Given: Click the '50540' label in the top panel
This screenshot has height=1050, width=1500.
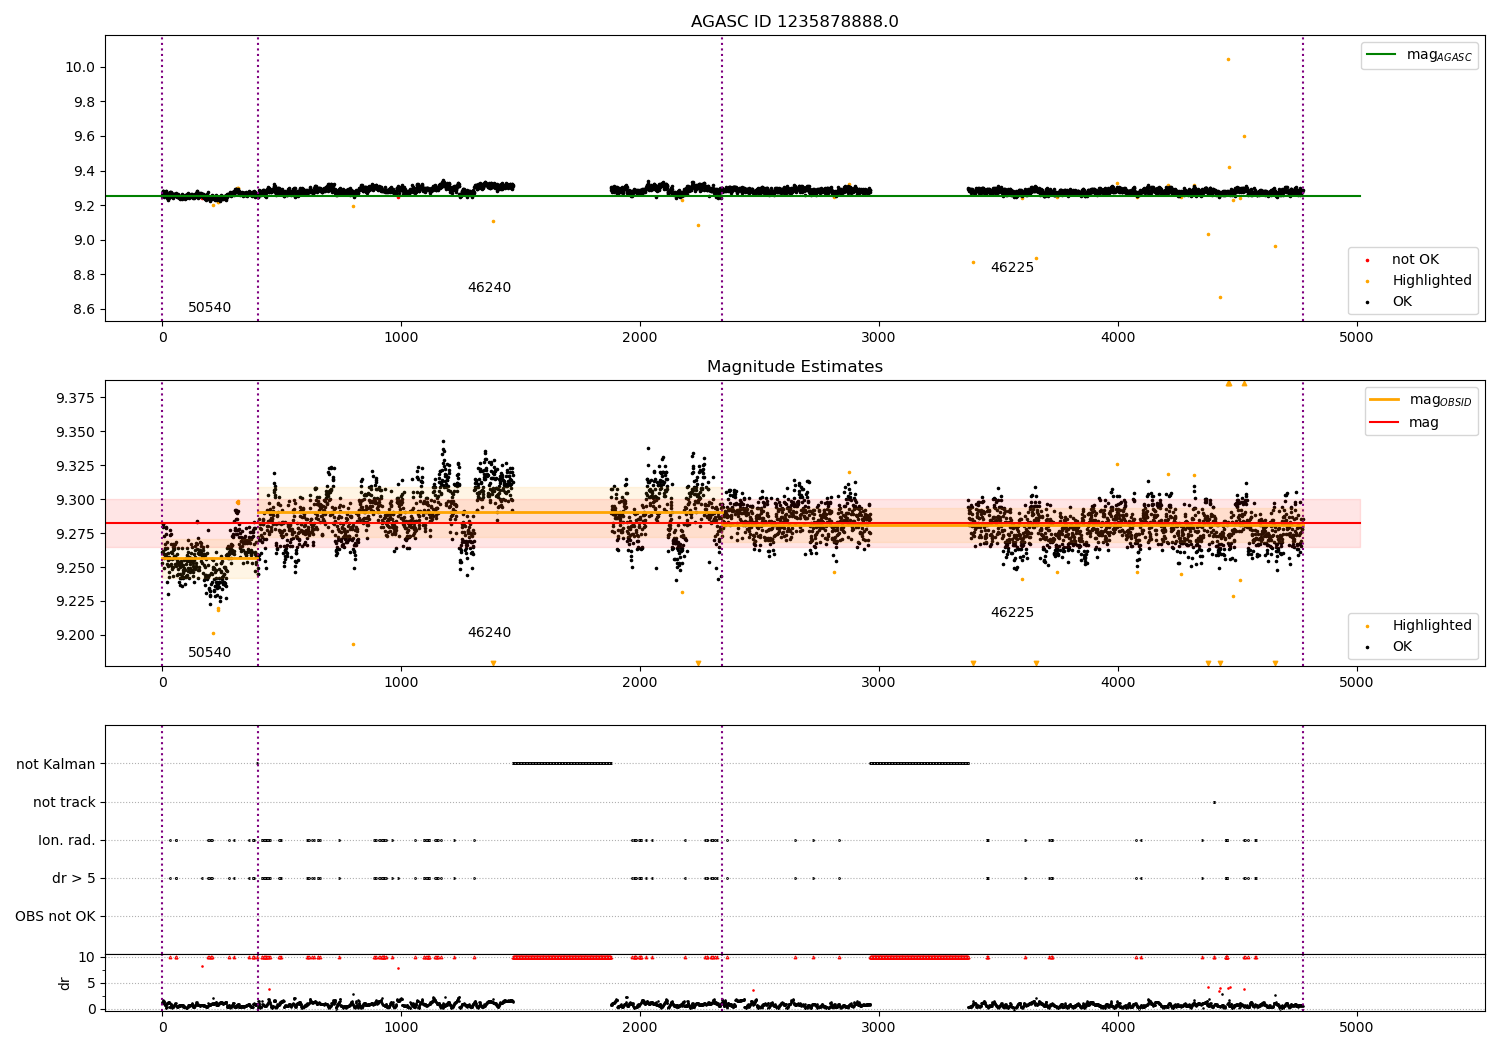Looking at the screenshot, I should coord(209,308).
